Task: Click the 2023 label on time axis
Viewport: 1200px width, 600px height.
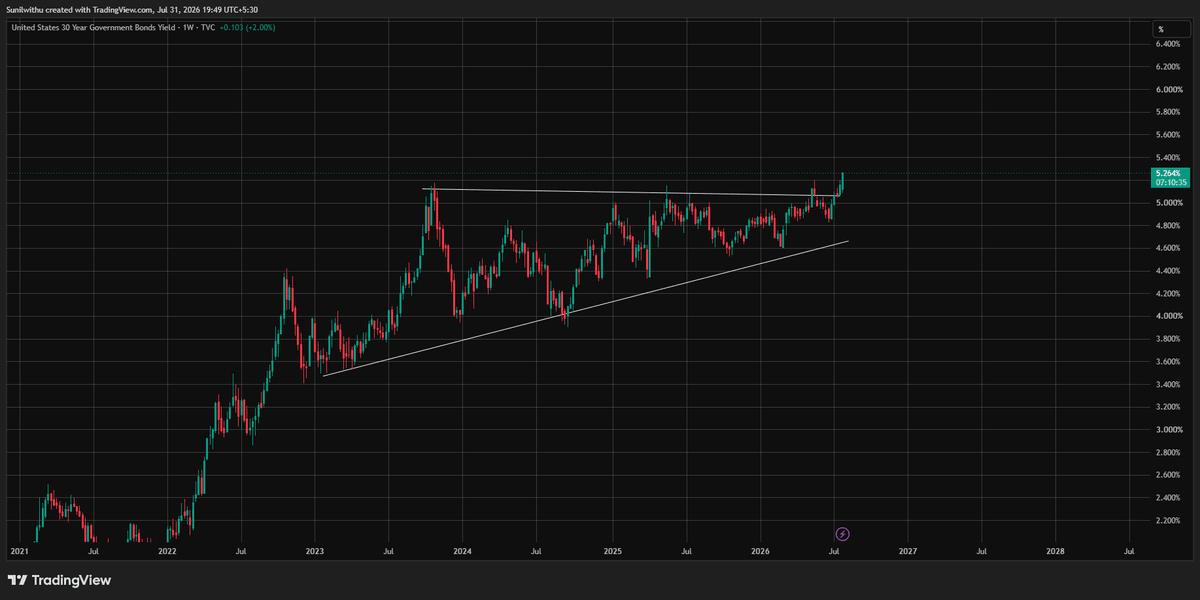Action: click(x=315, y=550)
